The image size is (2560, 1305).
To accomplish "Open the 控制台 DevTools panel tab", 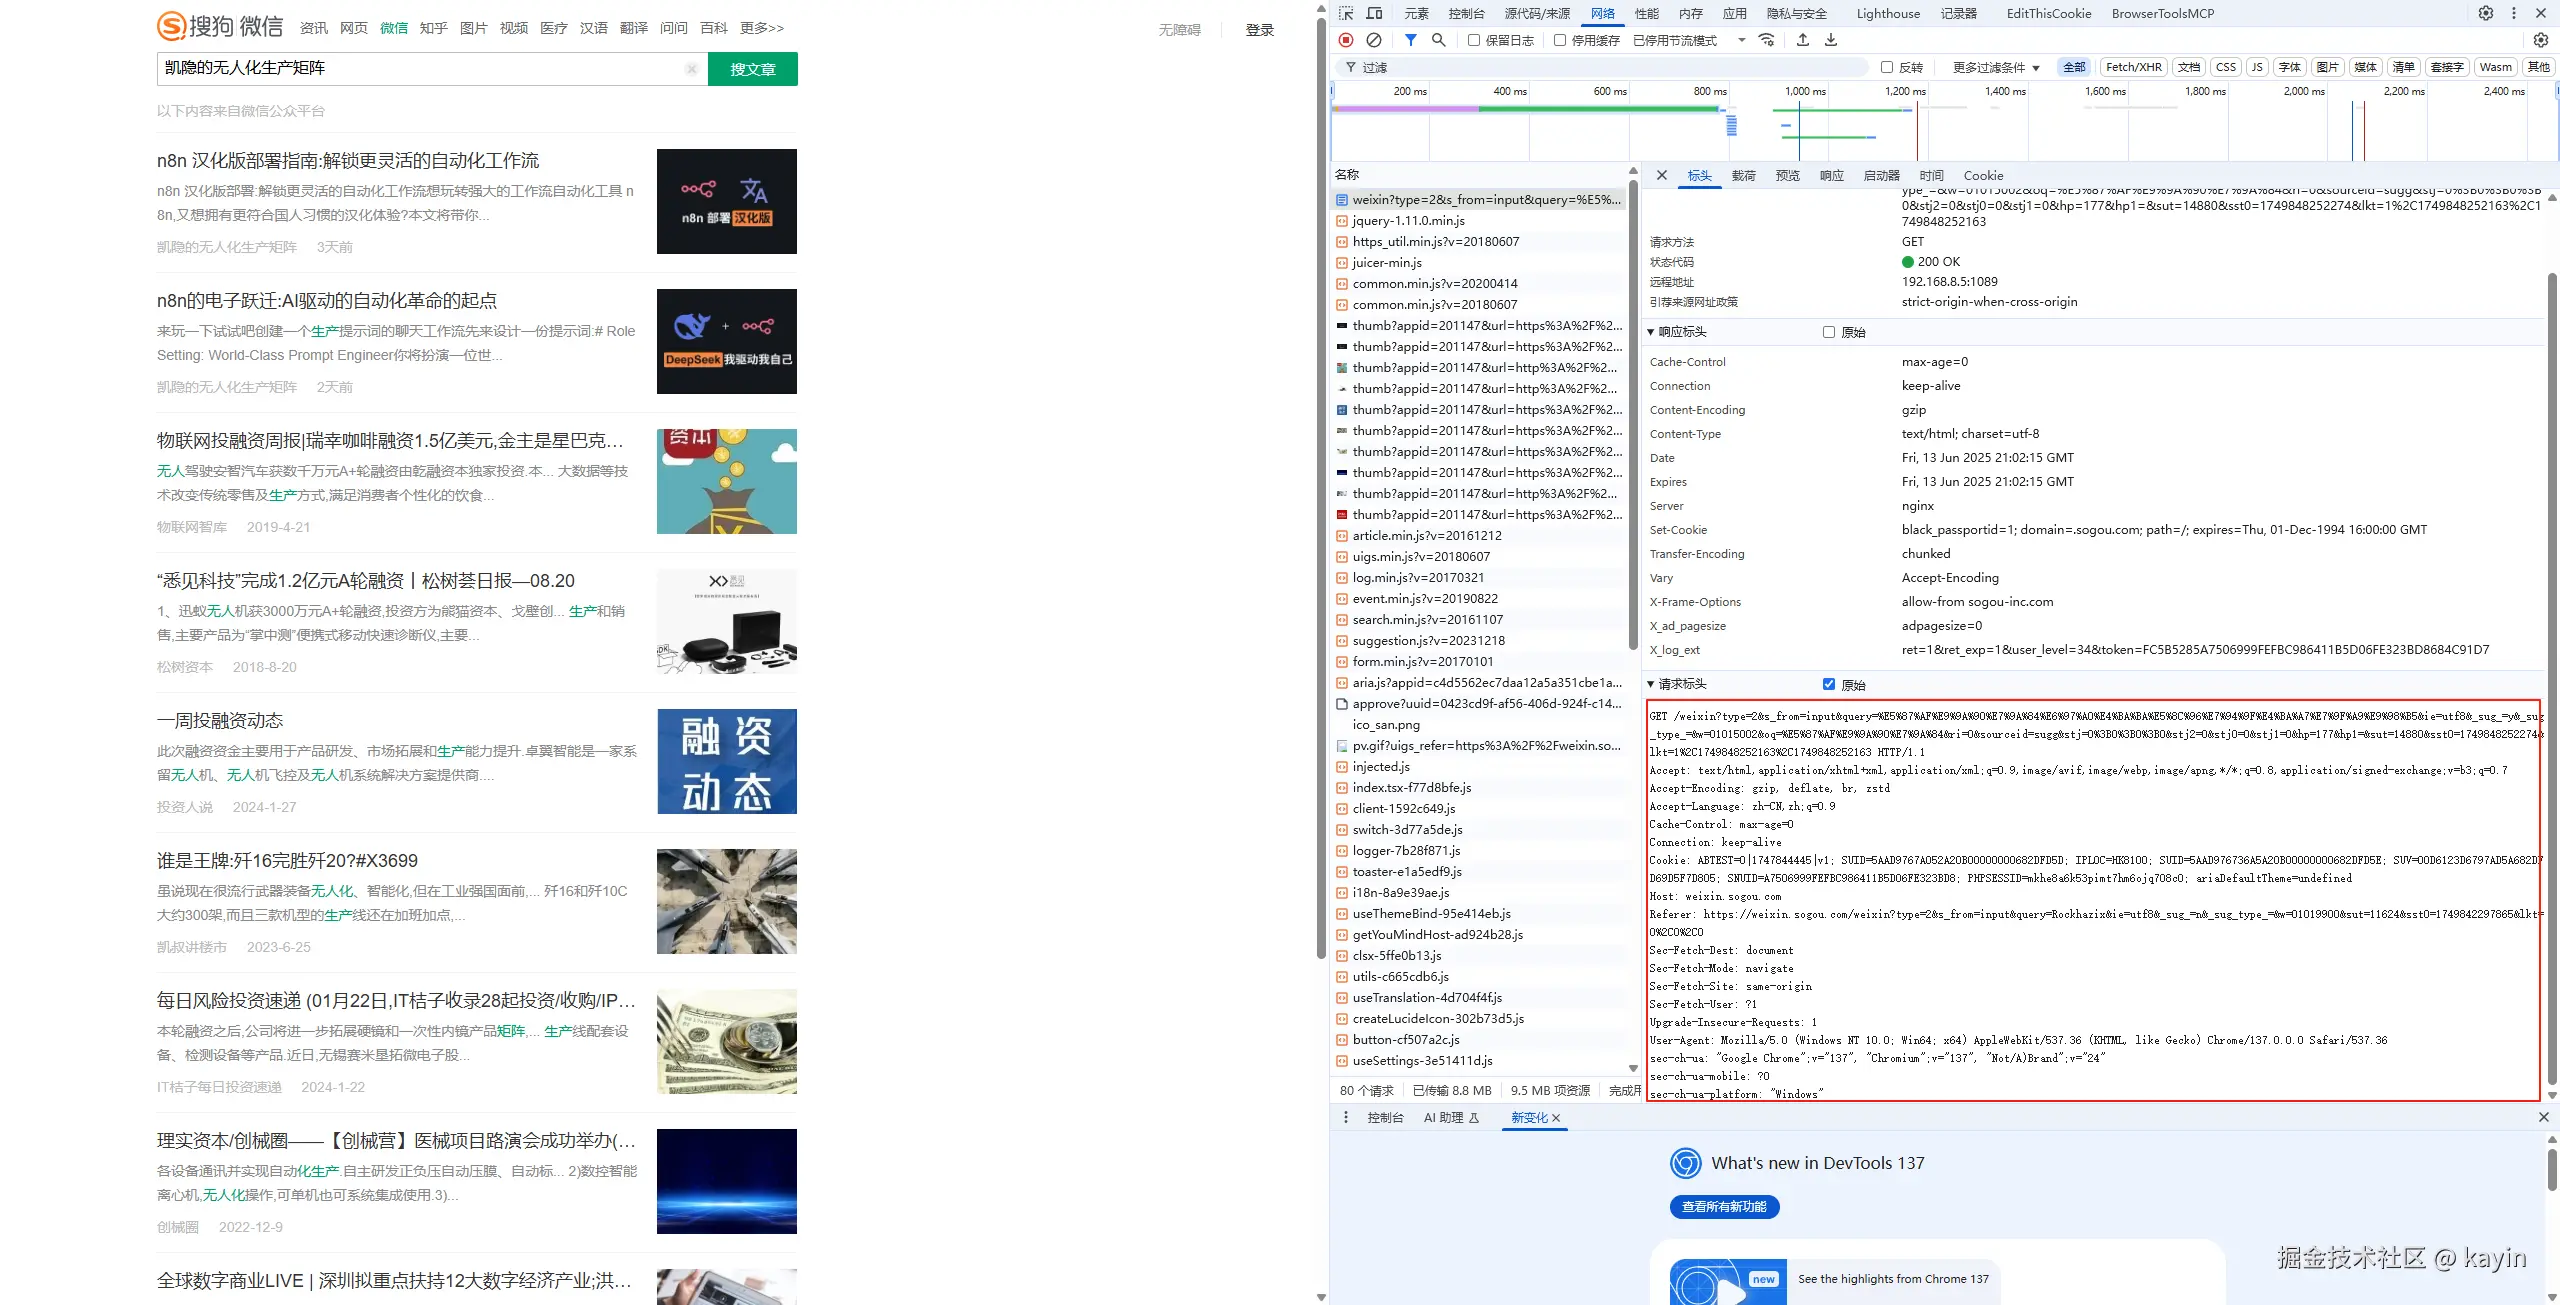I will pyautogui.click(x=1466, y=13).
